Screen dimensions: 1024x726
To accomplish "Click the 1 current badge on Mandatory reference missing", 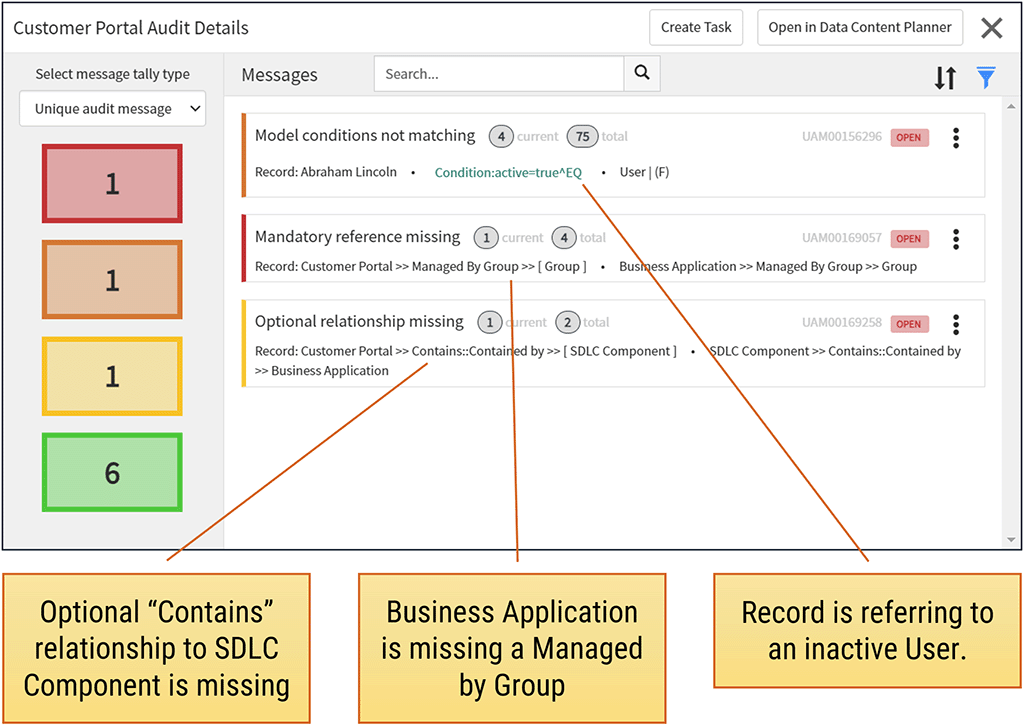I will (x=486, y=238).
